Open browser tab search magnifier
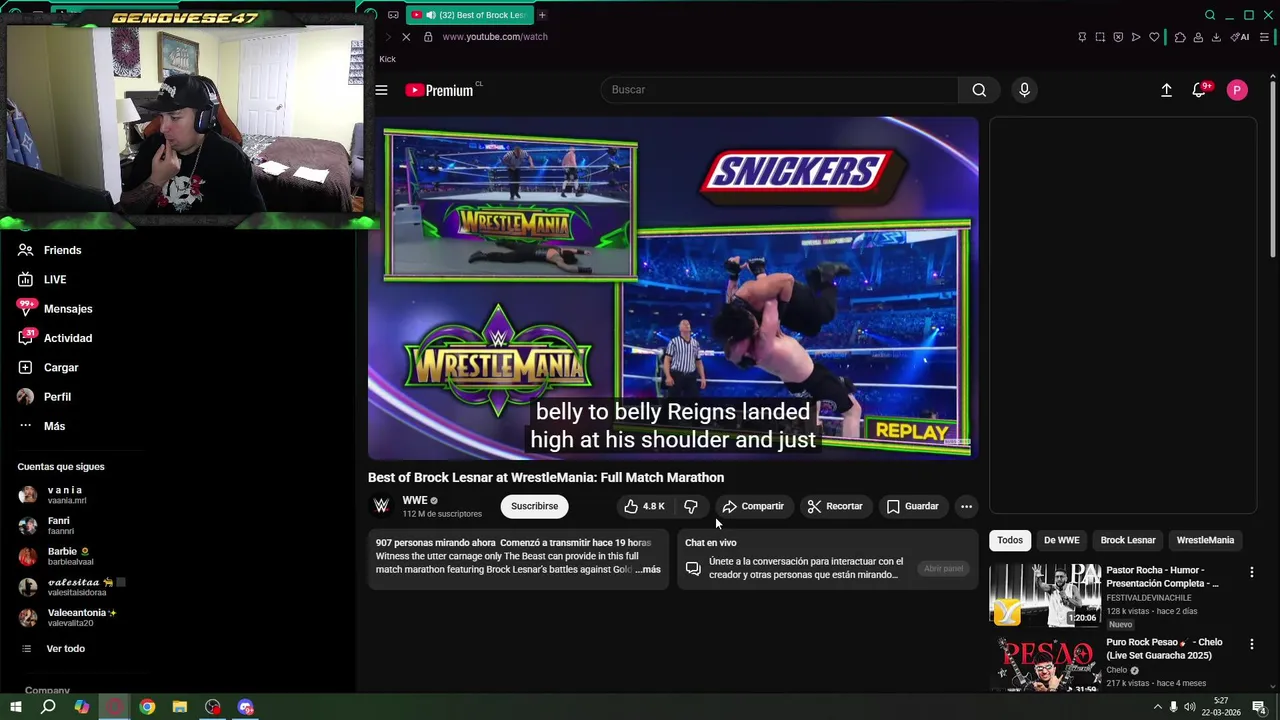Screen dimensions: 1280x720 coord(1210,15)
